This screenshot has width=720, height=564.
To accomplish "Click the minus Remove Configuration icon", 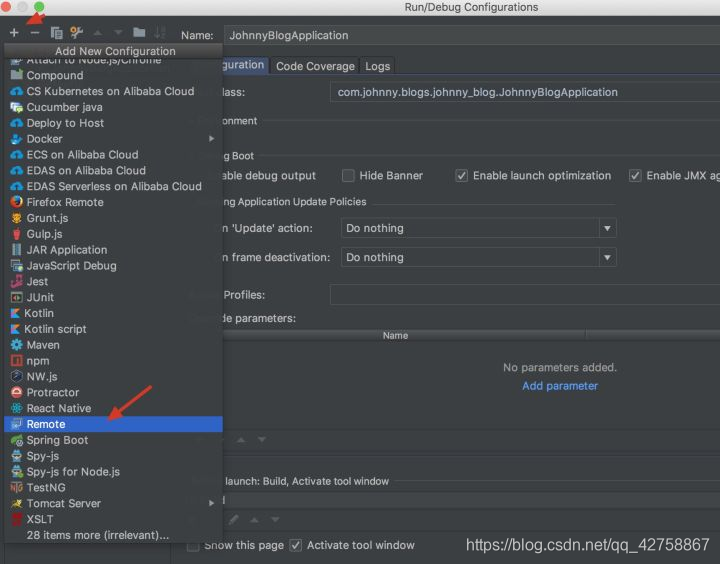I will point(35,33).
